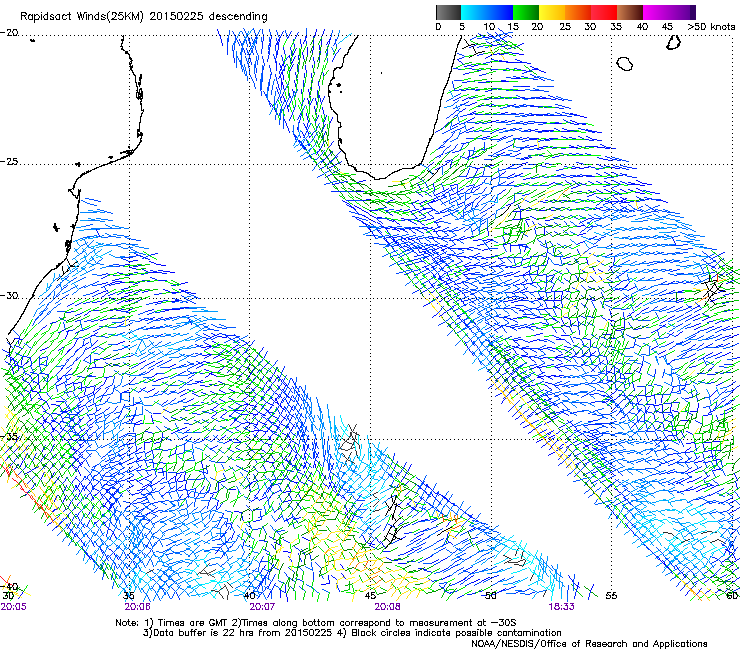740x650 pixels.
Task: Click the orange 25-30 knots legend swatch
Action: point(578,12)
